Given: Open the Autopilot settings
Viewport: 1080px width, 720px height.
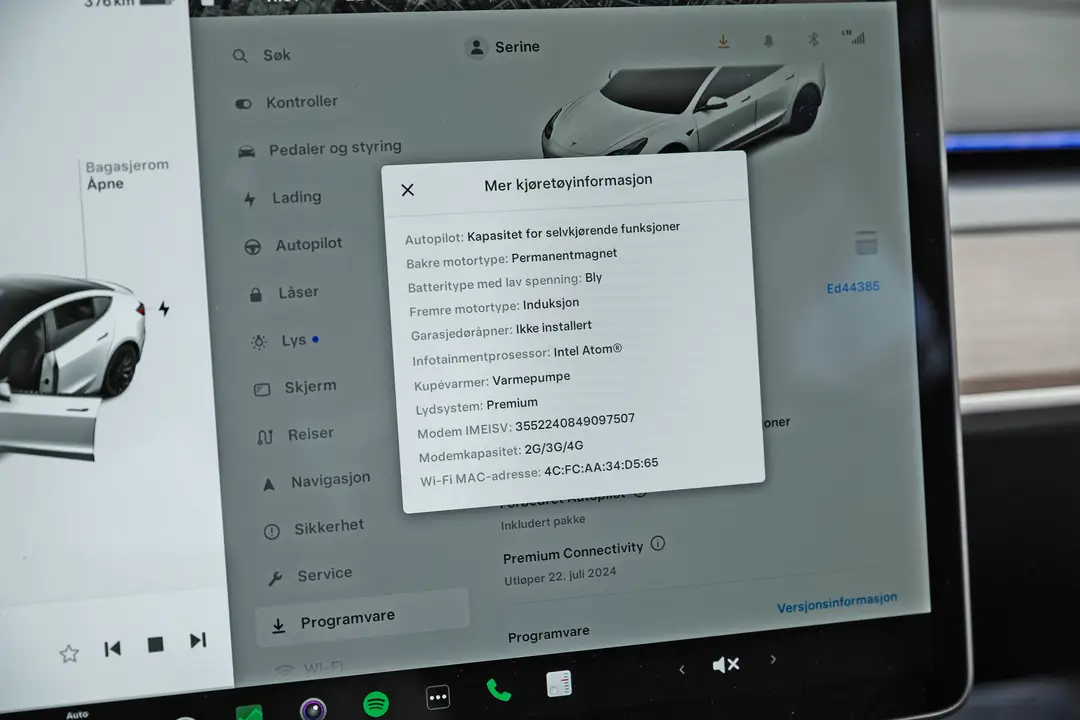Looking at the screenshot, I should 294,245.
